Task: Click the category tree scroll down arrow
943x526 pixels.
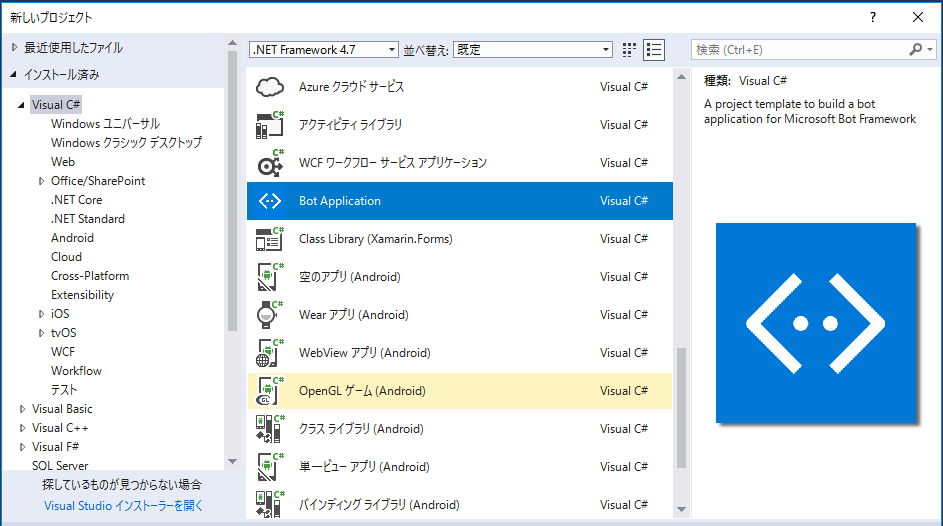Action: pyautogui.click(x=232, y=462)
